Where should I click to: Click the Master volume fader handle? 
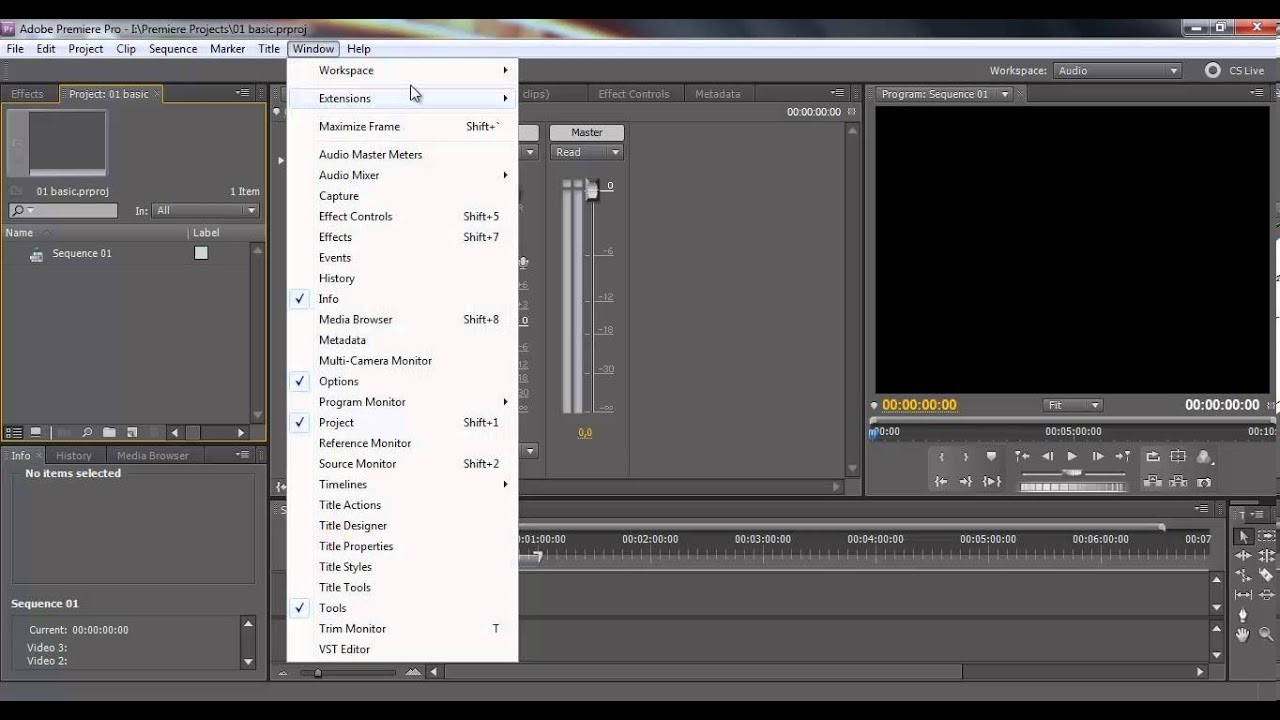point(592,188)
